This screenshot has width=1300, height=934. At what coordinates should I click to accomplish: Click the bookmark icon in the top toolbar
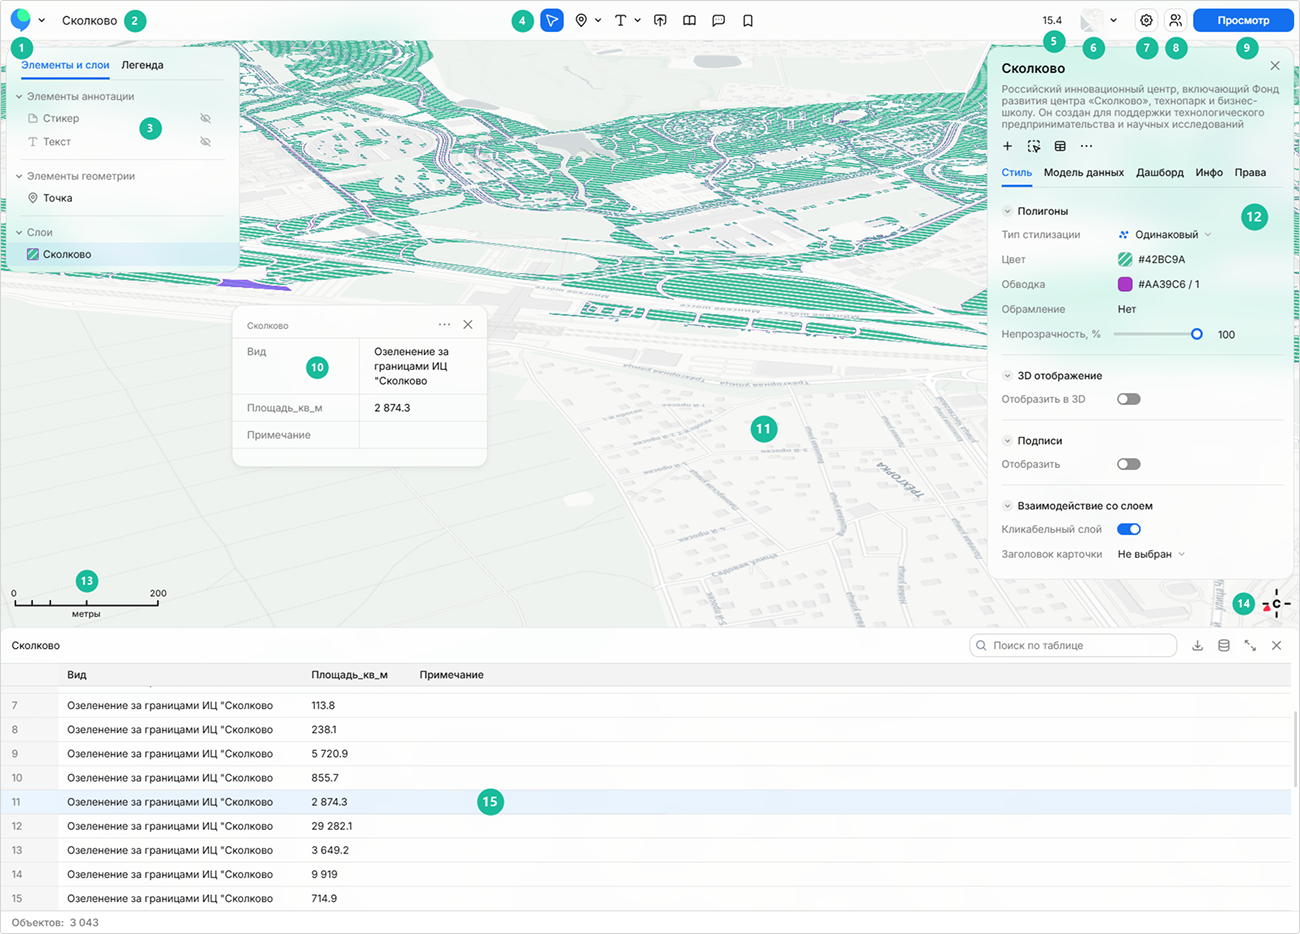[x=748, y=20]
